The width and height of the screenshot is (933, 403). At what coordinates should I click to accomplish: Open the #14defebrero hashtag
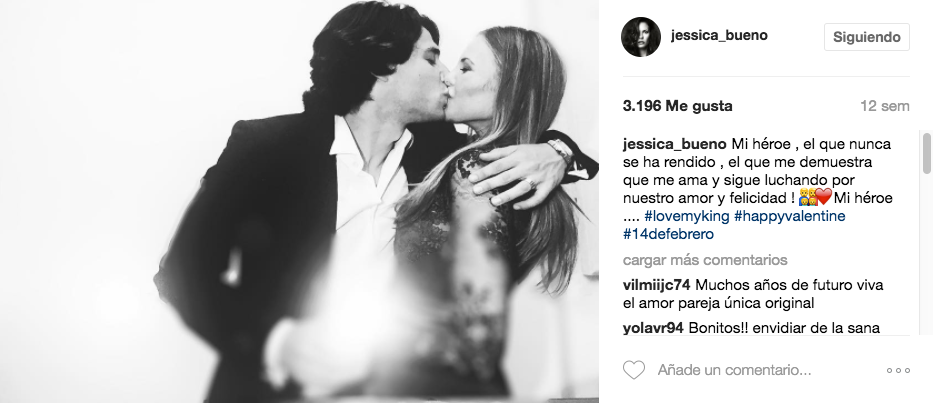[667, 233]
